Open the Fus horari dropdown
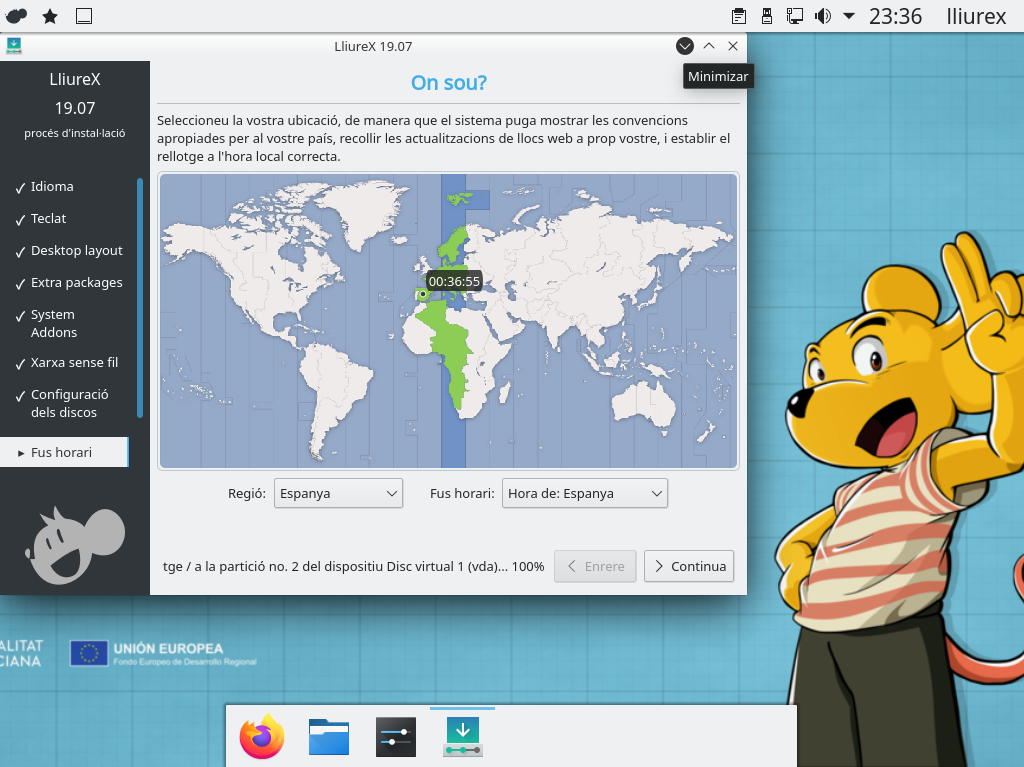This screenshot has width=1024, height=767. (x=584, y=493)
